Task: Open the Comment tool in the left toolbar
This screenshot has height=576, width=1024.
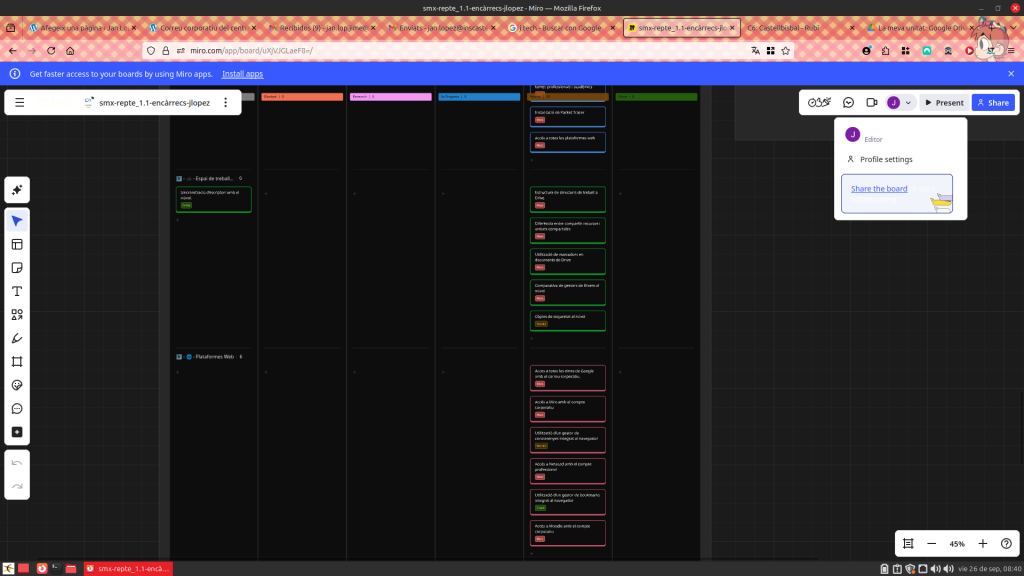Action: click(17, 409)
